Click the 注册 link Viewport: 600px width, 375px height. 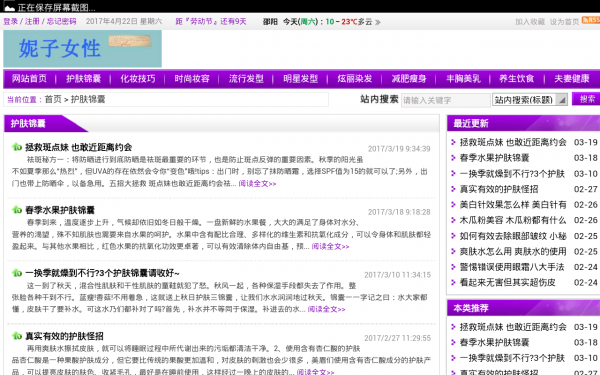click(x=32, y=21)
